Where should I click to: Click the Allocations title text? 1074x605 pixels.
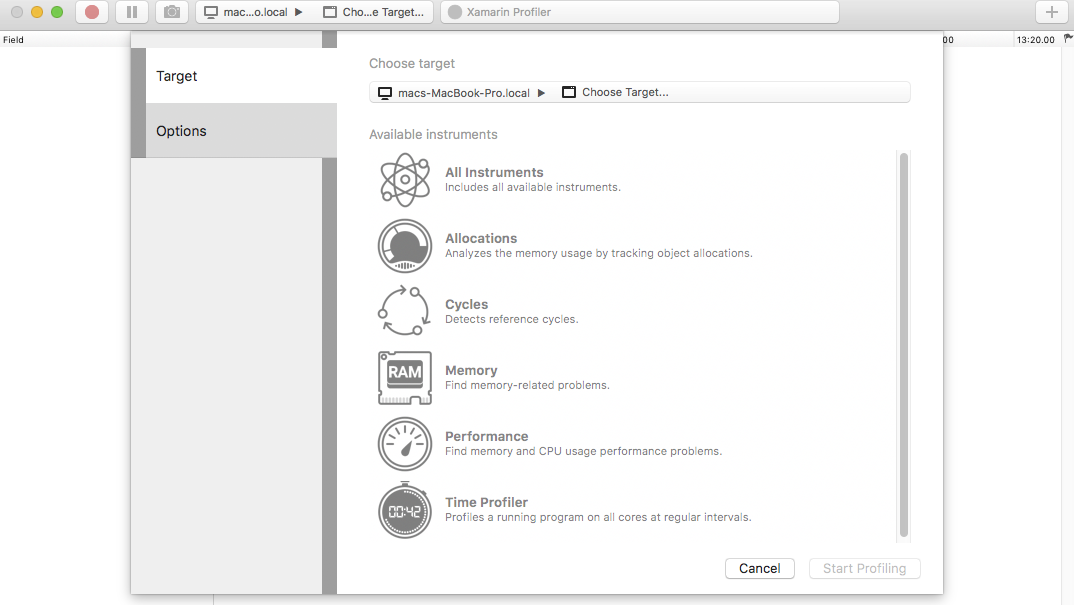tap(481, 238)
